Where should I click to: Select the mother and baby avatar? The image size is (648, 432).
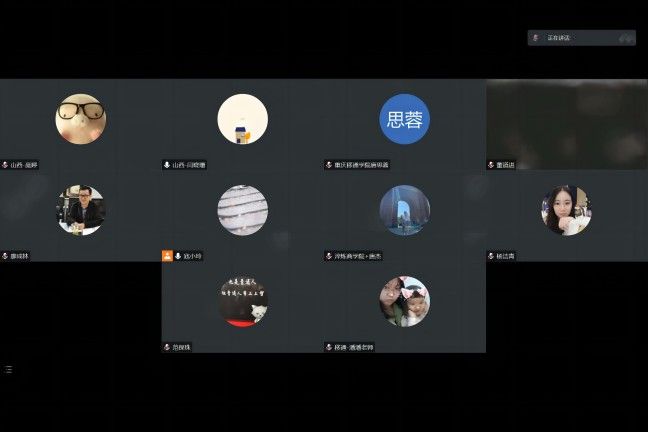pyautogui.click(x=404, y=301)
